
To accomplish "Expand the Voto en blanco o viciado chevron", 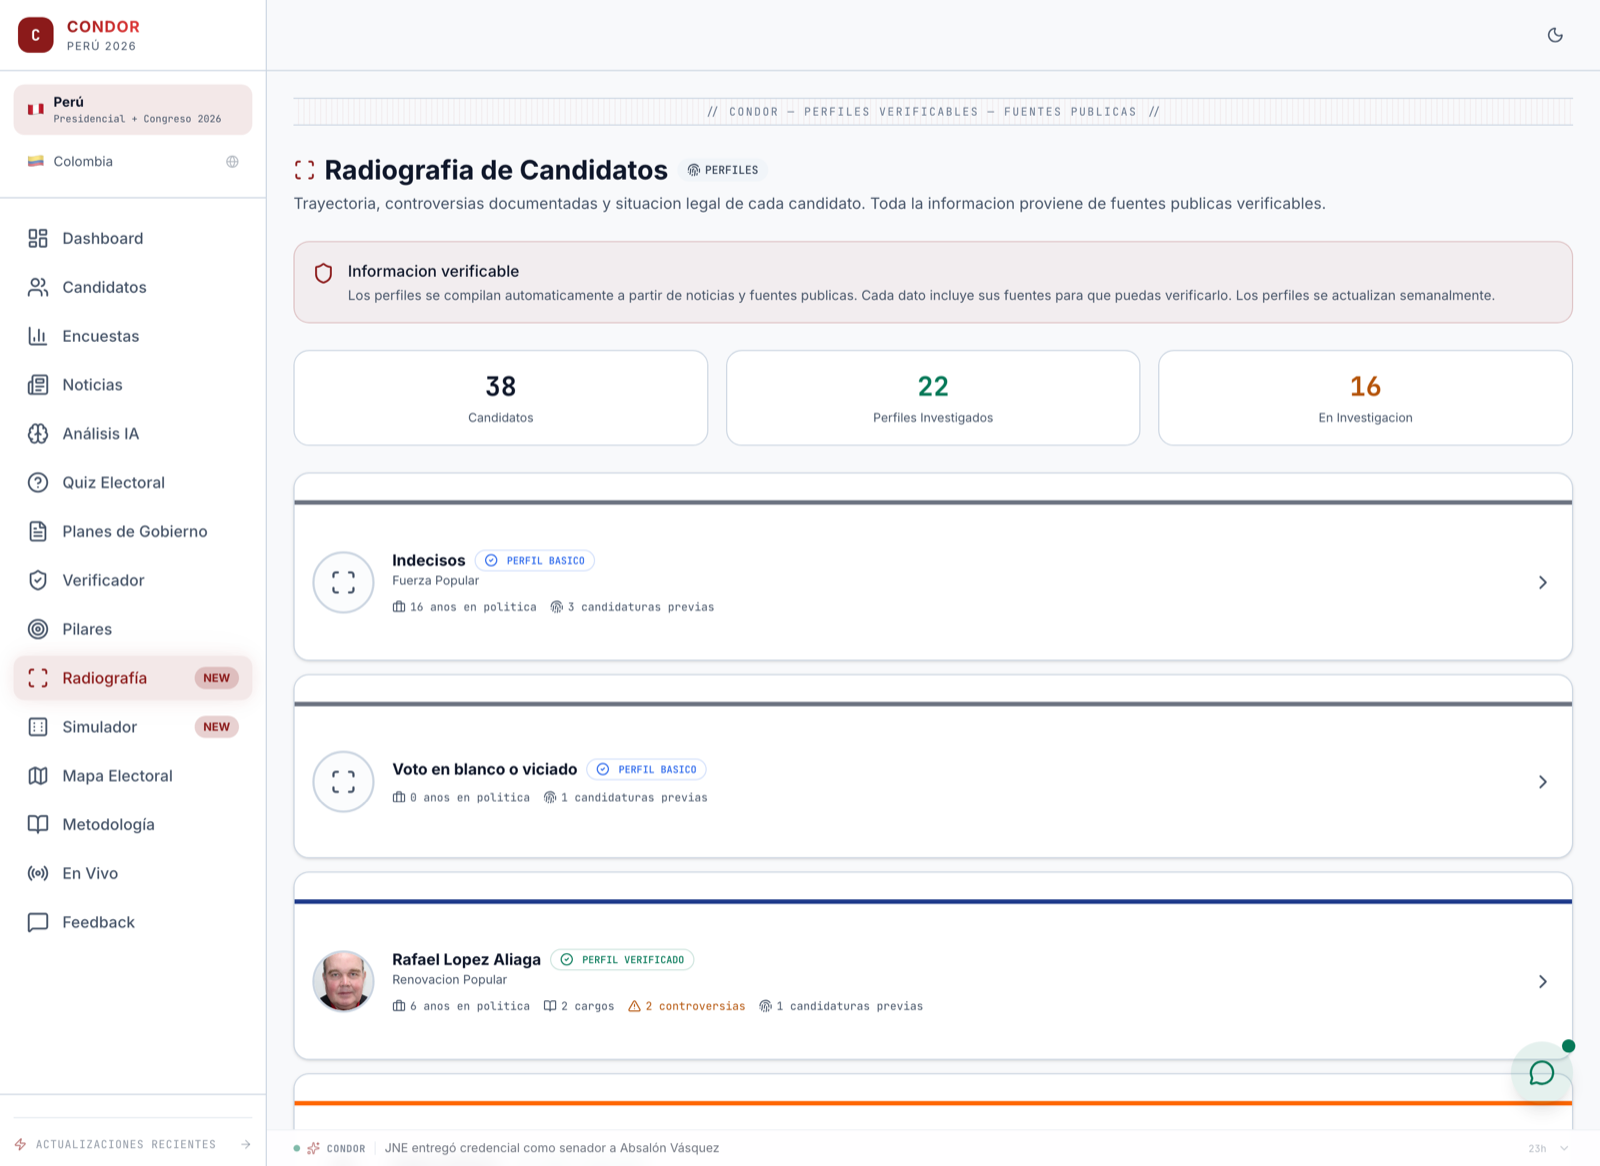I will [x=1543, y=782].
